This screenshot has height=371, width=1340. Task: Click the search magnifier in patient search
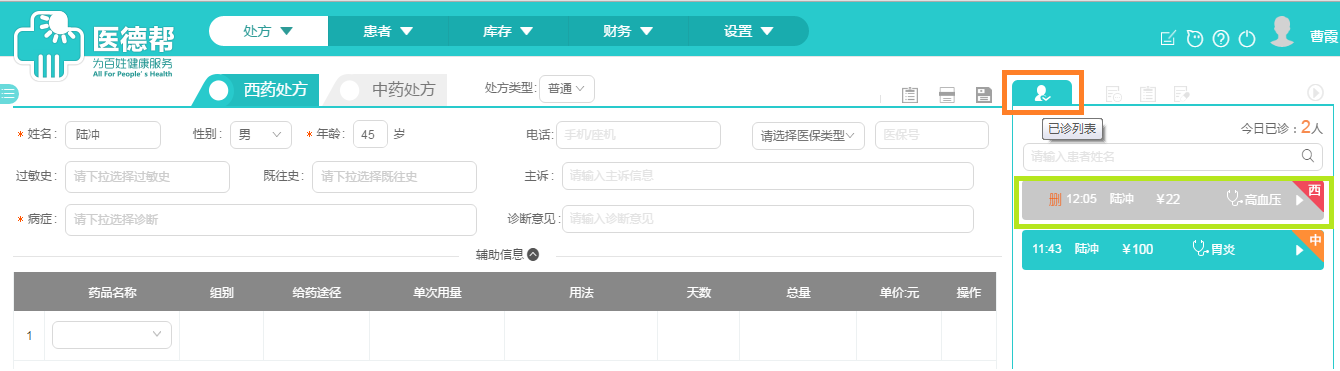tap(1307, 156)
